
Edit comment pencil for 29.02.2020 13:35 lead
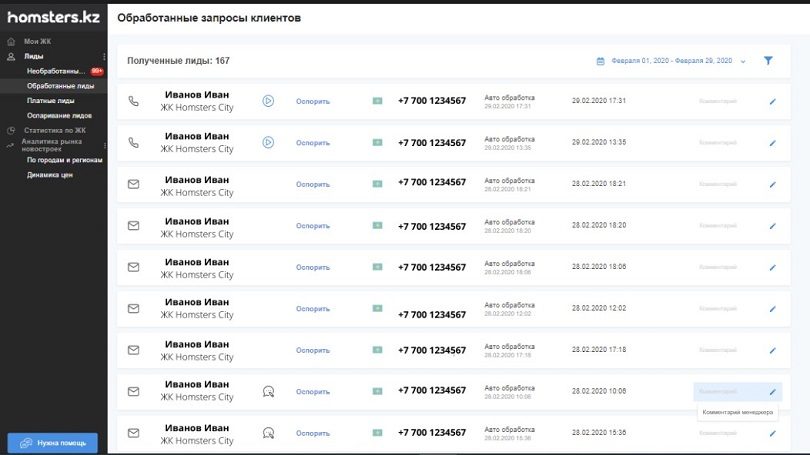tap(772, 143)
